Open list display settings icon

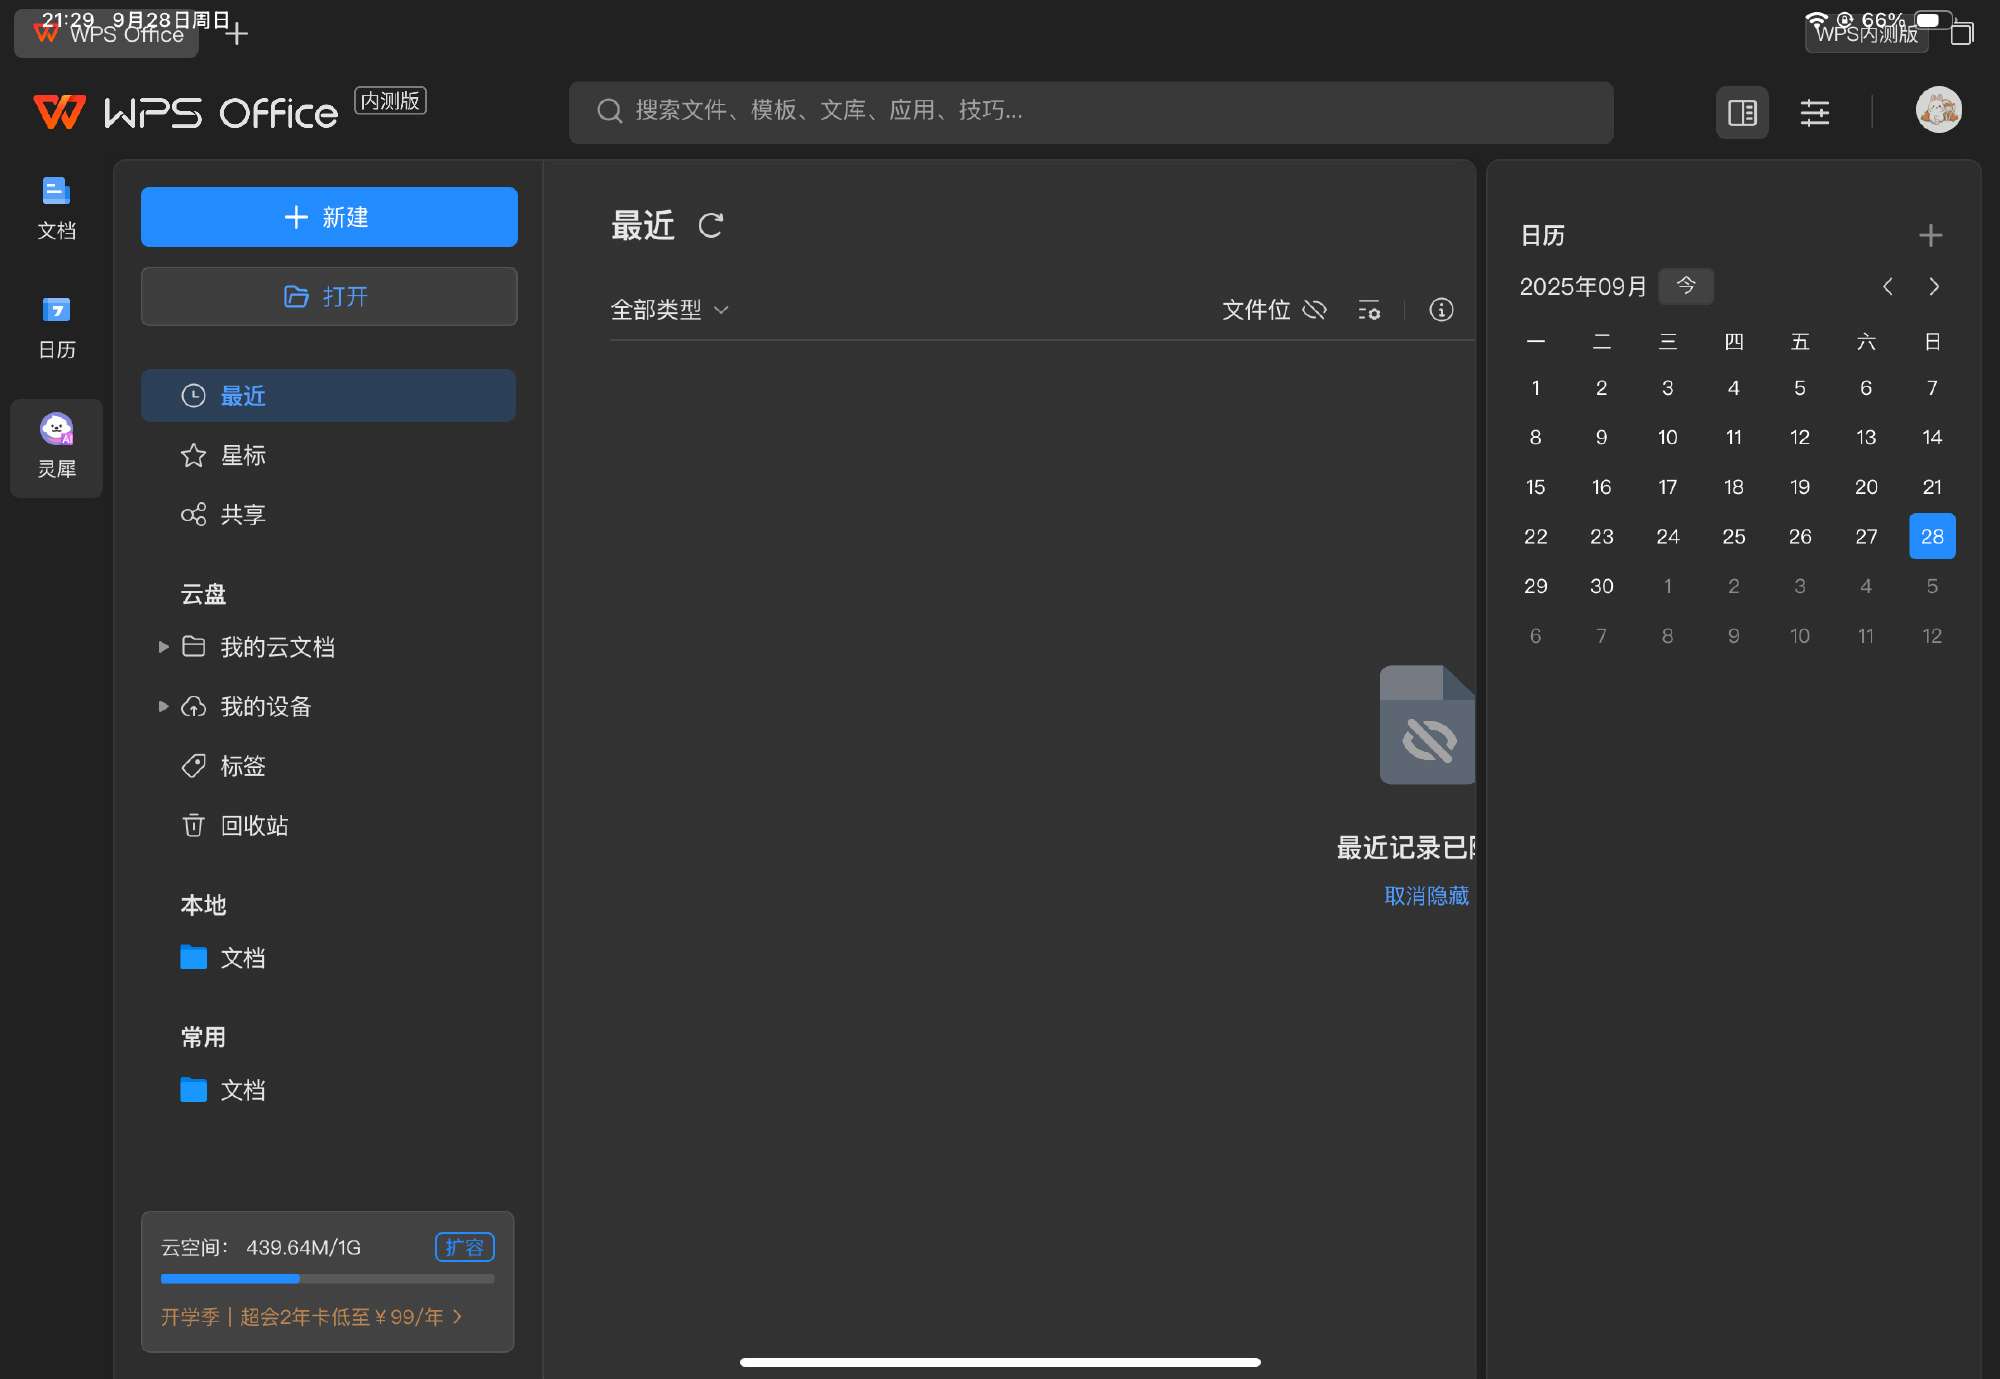pos(1369,310)
